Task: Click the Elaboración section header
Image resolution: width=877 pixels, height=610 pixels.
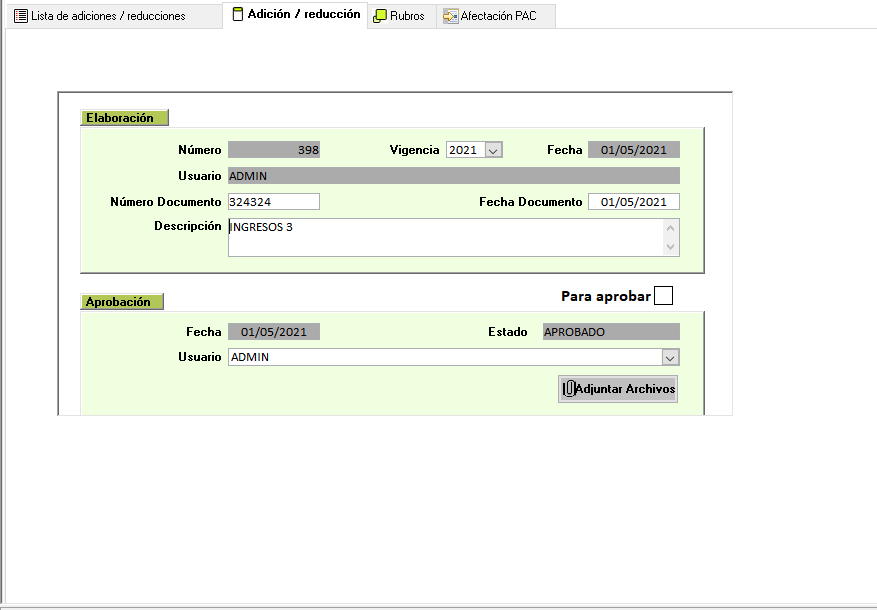Action: point(124,118)
